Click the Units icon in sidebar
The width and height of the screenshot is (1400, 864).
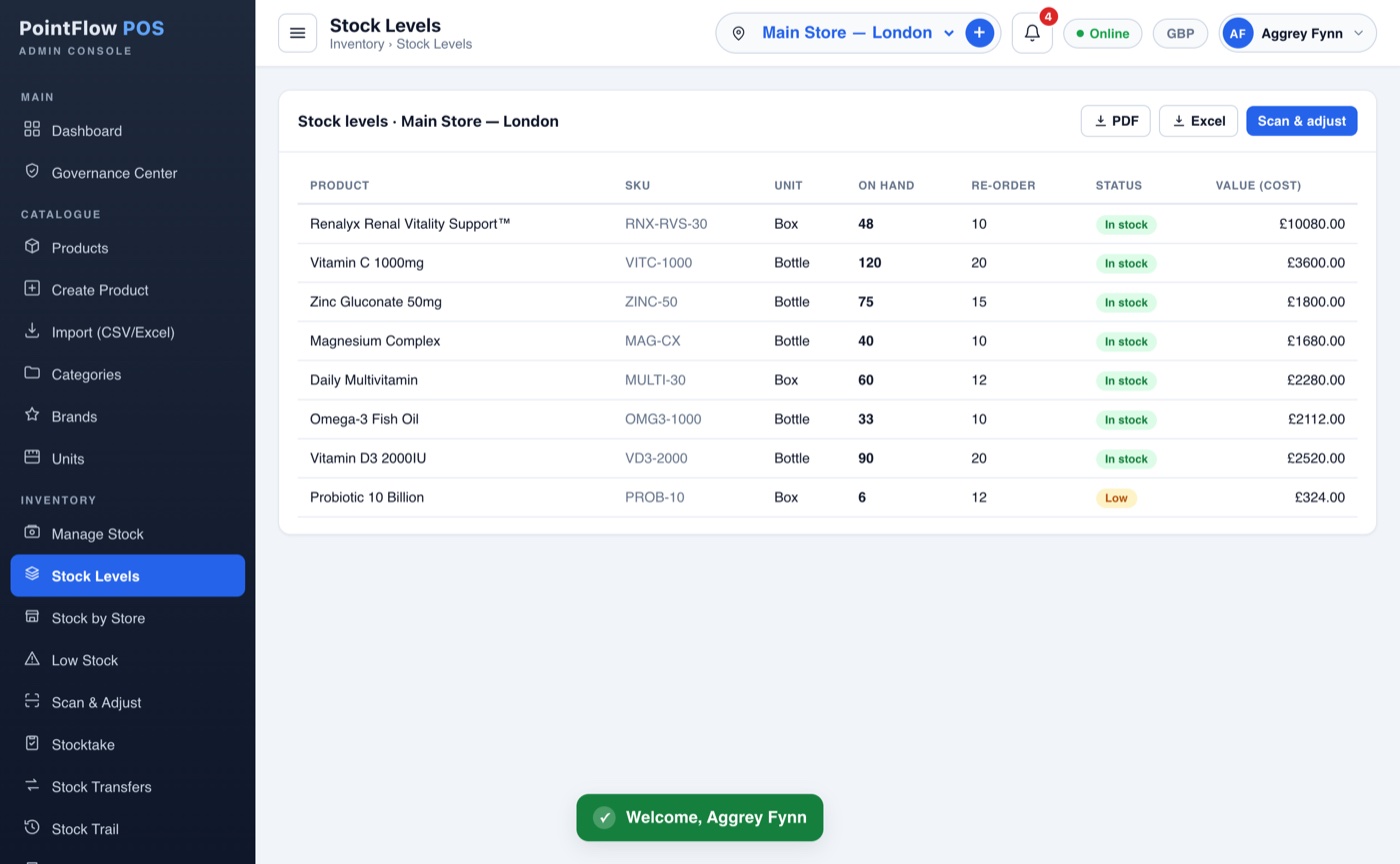tap(32, 456)
